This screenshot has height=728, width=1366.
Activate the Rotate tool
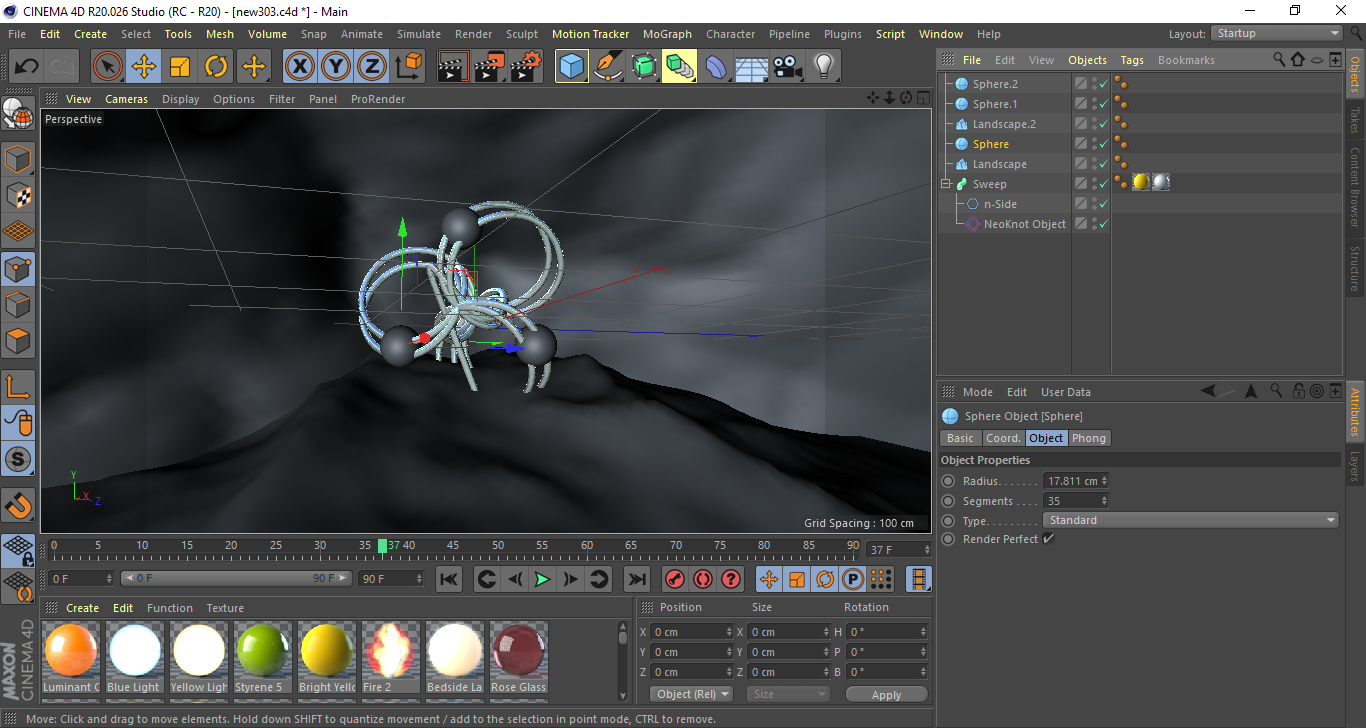coord(216,67)
